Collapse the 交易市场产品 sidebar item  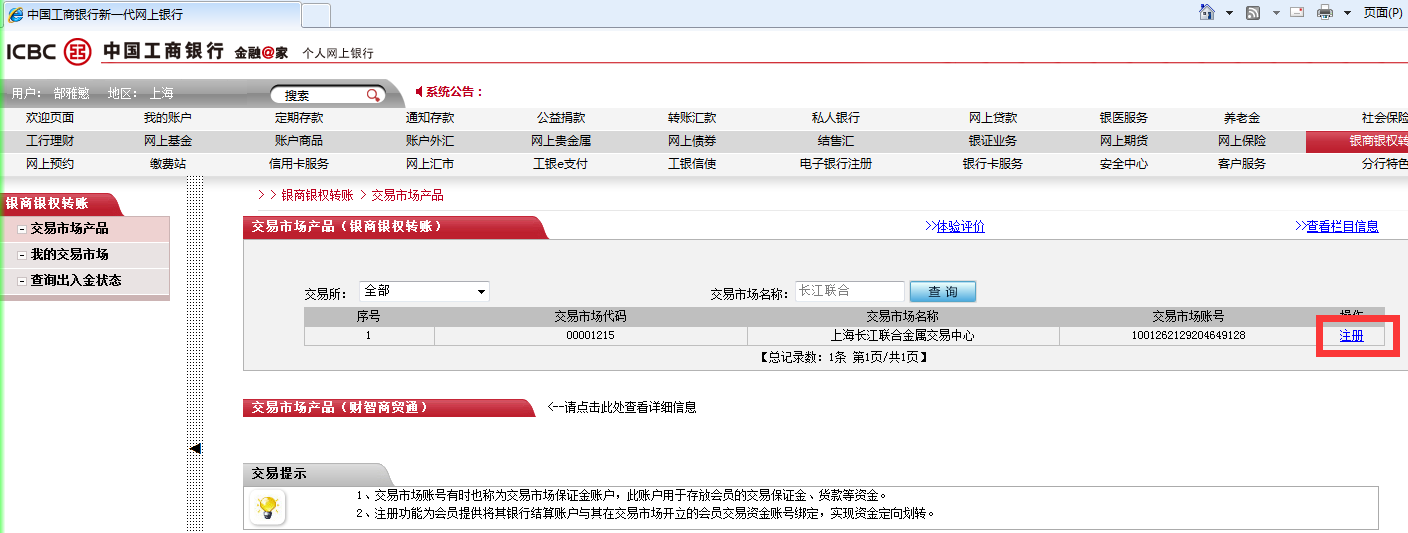[22, 229]
